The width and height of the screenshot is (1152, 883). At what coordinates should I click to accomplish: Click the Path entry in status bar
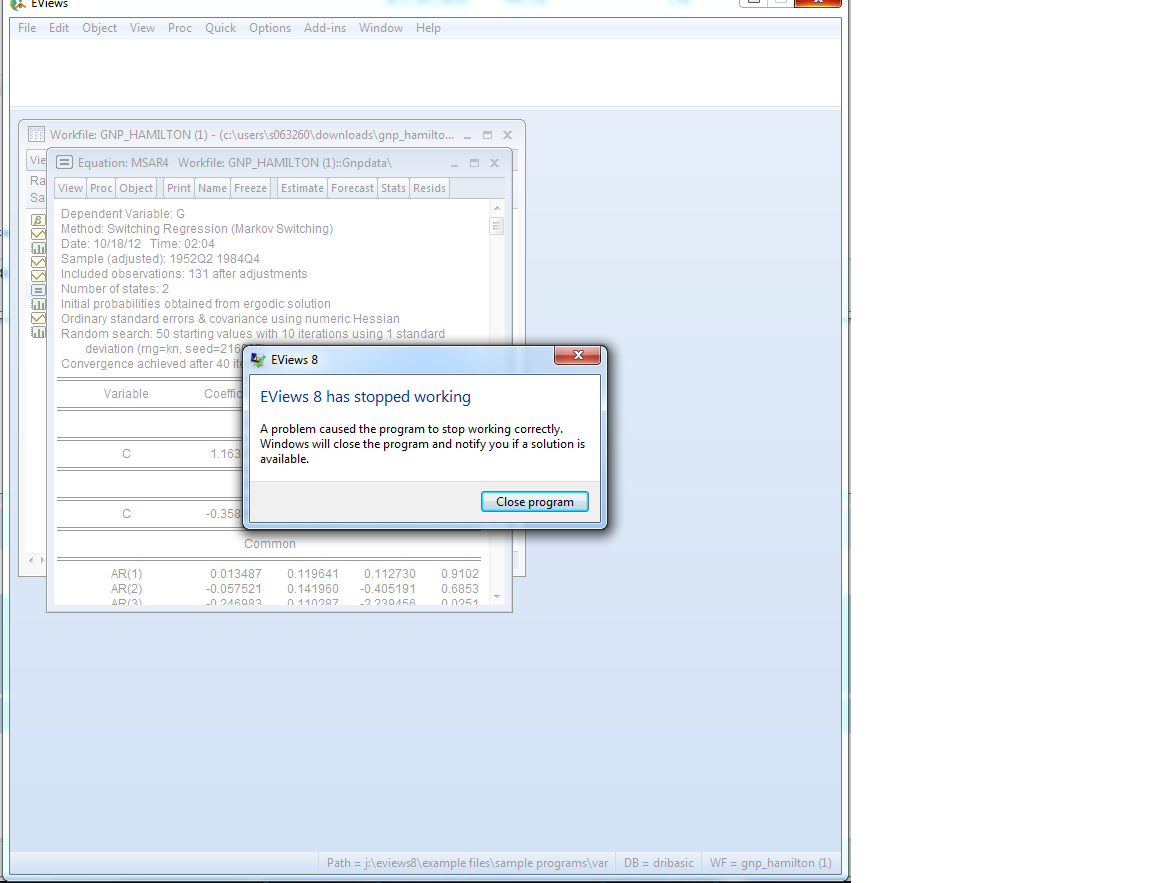(x=467, y=862)
